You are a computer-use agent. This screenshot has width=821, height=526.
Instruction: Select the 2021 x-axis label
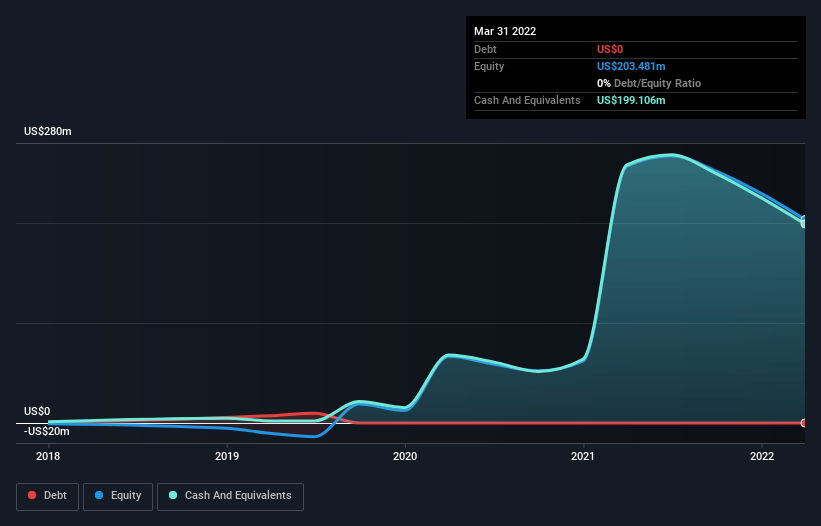coord(583,456)
